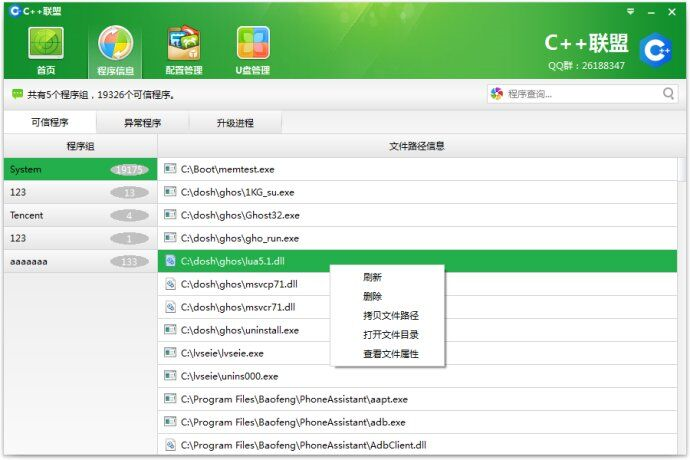Viewport: 690px width, 460px height.
Task: Click file icon for adb.exe row
Action: tap(170, 422)
